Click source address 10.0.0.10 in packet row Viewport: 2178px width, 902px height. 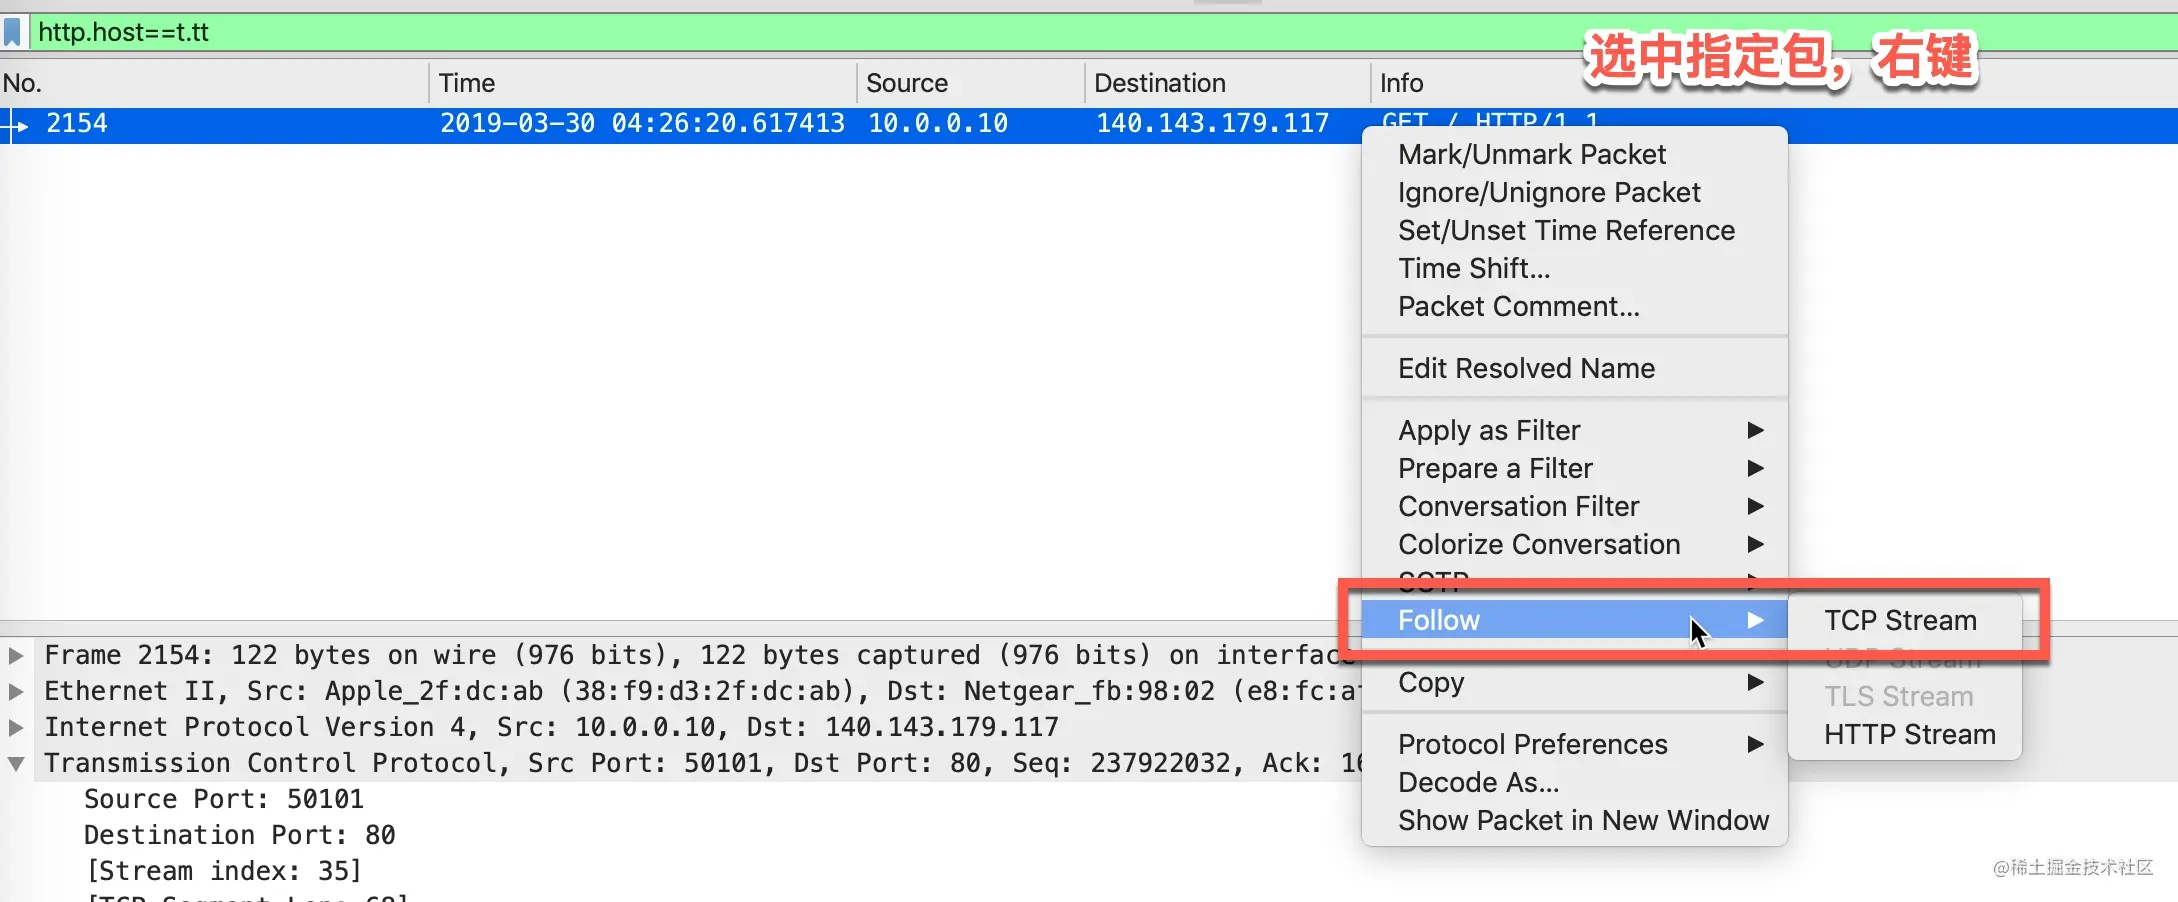(x=938, y=123)
